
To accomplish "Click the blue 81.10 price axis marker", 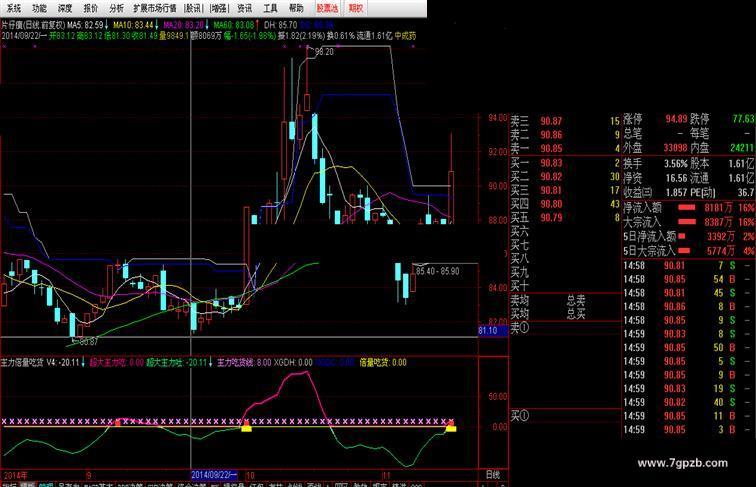I will pyautogui.click(x=493, y=330).
